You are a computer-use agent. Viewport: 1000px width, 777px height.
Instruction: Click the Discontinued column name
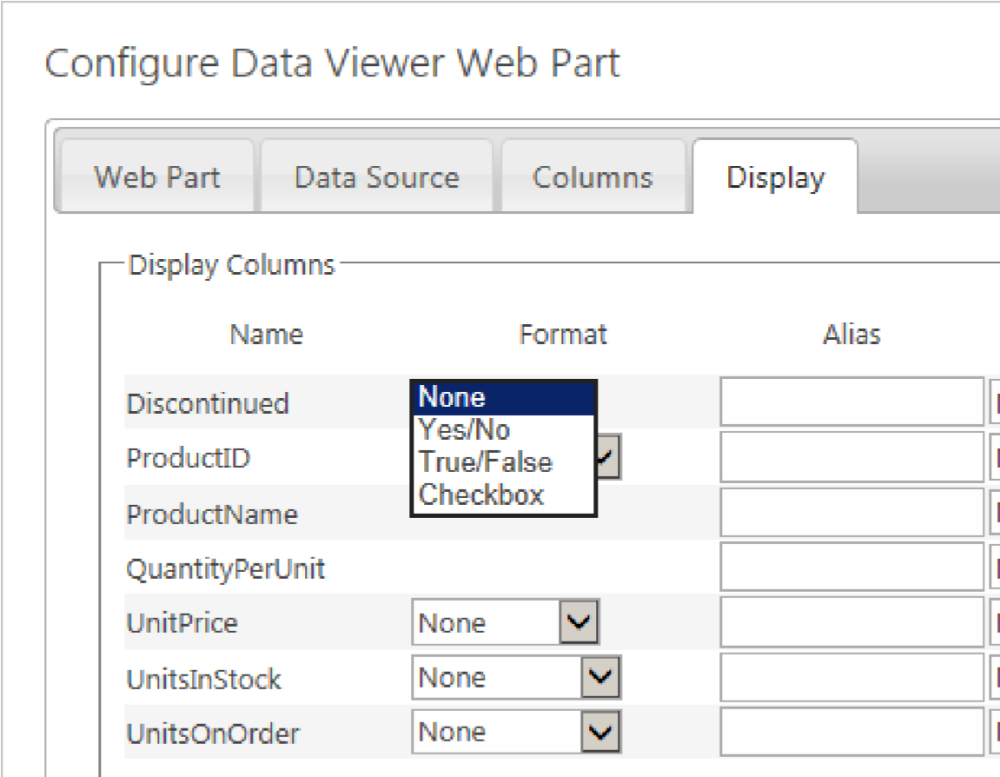pyautogui.click(x=207, y=404)
